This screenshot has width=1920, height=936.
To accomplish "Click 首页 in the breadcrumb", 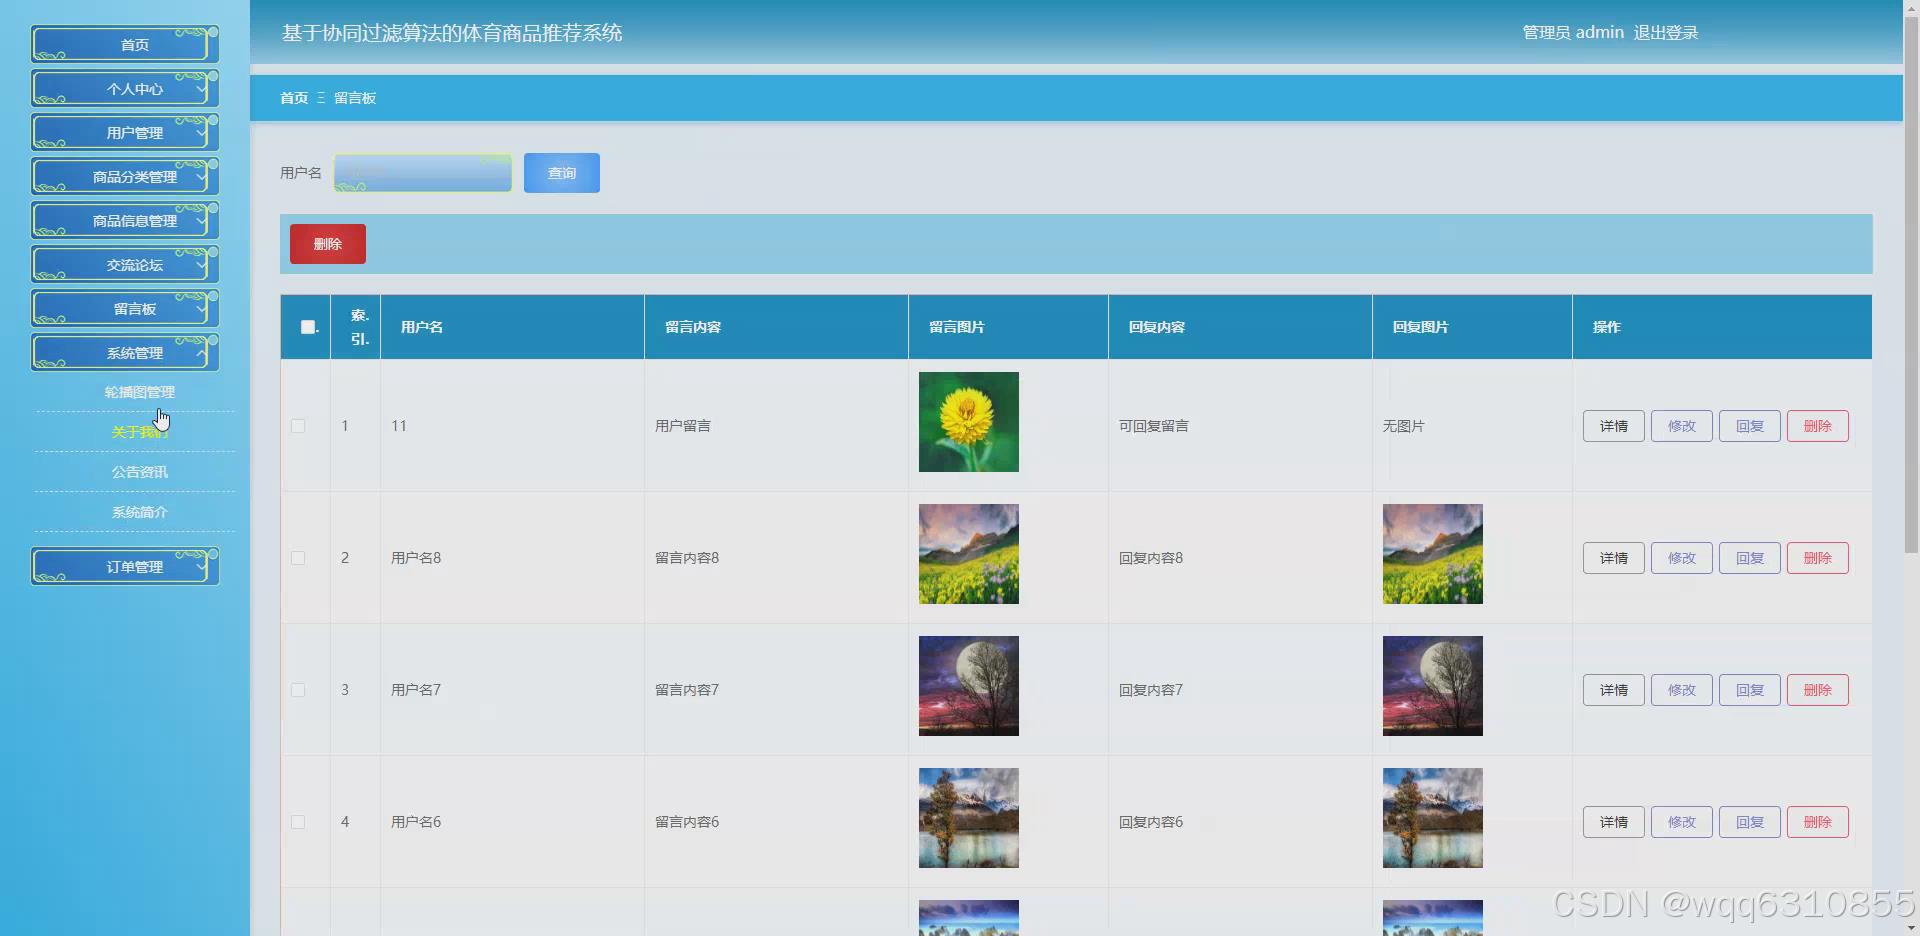I will pos(294,98).
